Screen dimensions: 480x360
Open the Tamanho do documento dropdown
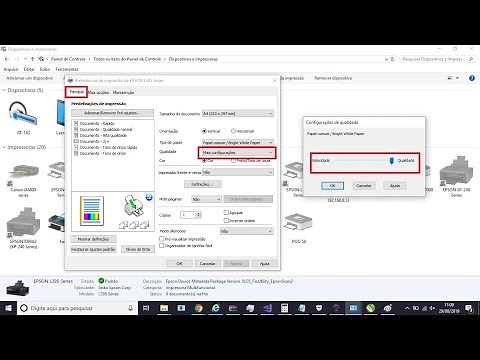(238, 114)
